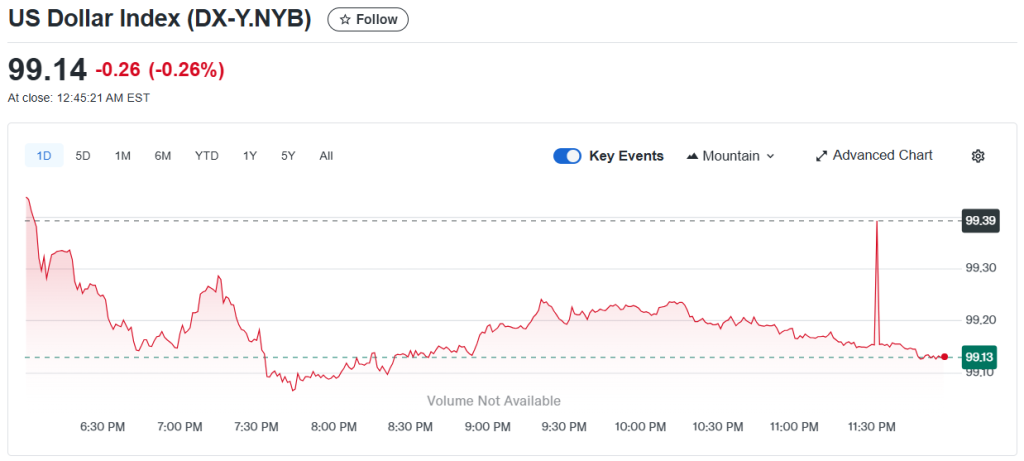The image size is (1024, 461).
Task: Switch chart to 1Y range
Action: tap(250, 156)
